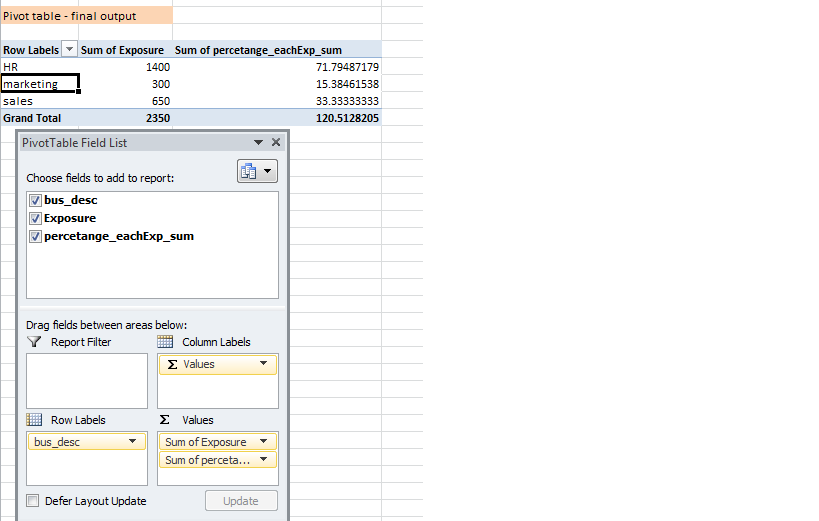Click the Column Labels grid icon
The width and height of the screenshot is (819, 521).
pyautogui.click(x=165, y=342)
